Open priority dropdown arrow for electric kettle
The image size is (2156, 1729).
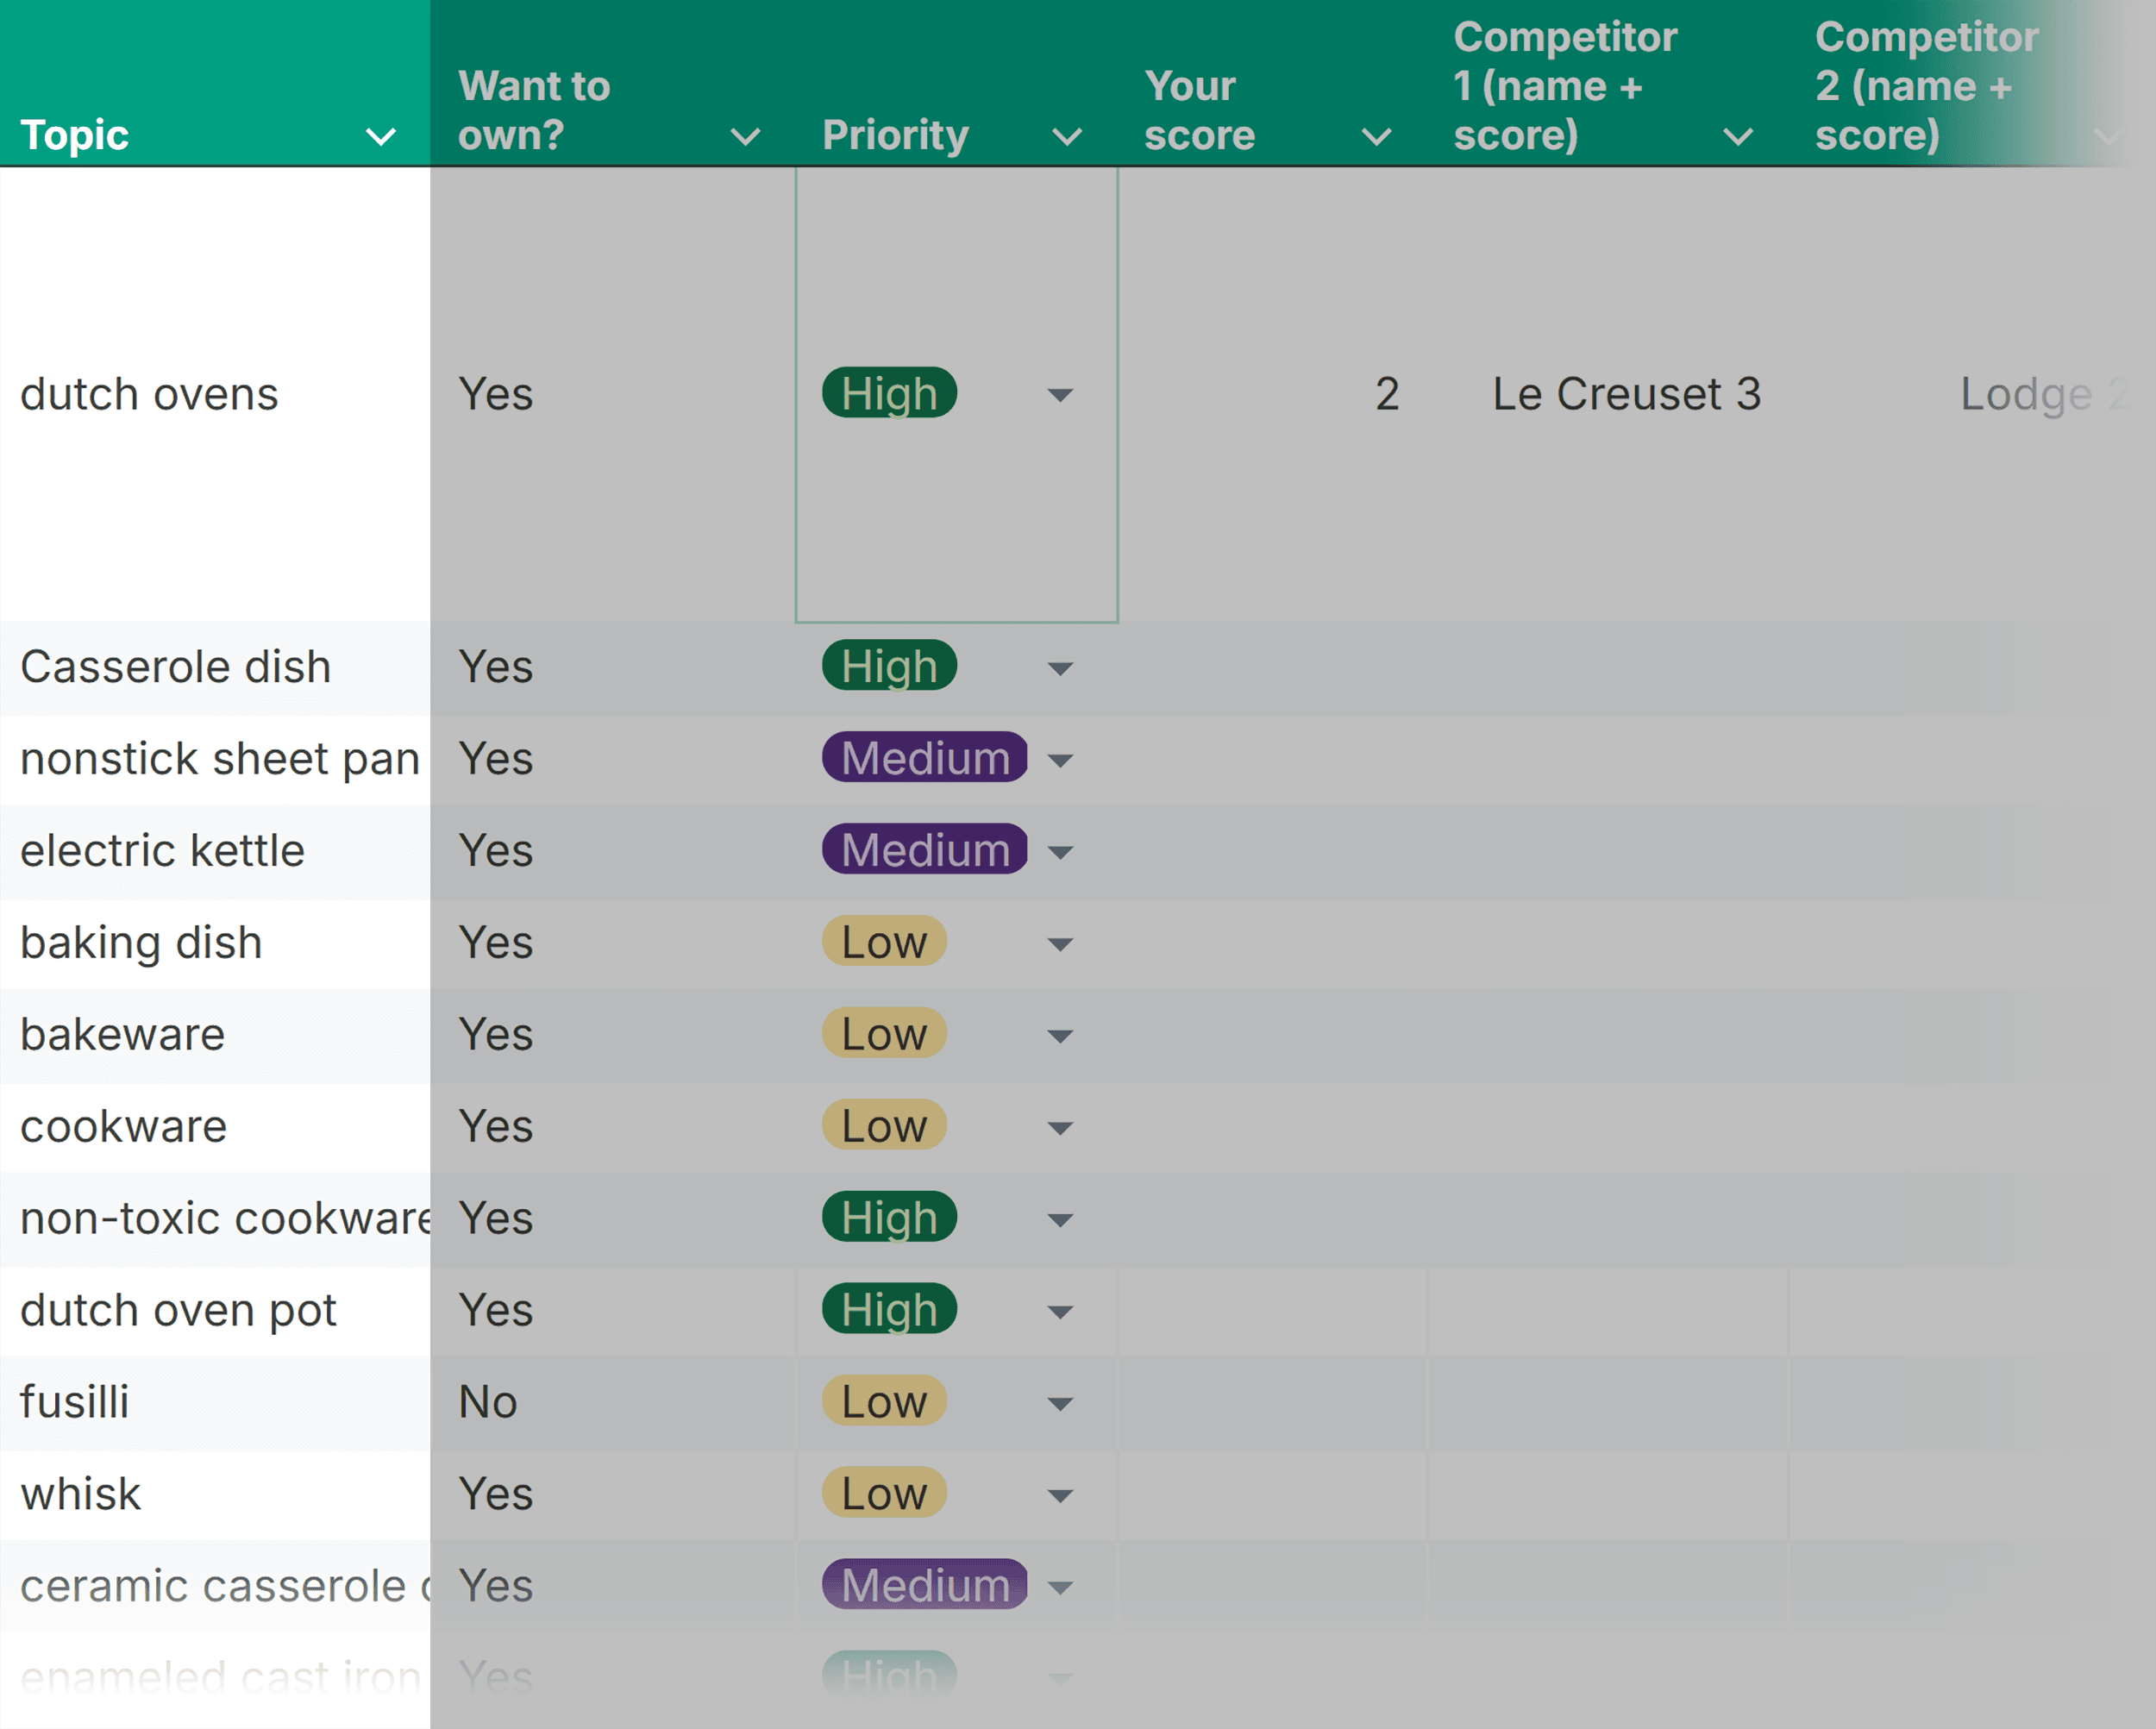coord(1060,853)
